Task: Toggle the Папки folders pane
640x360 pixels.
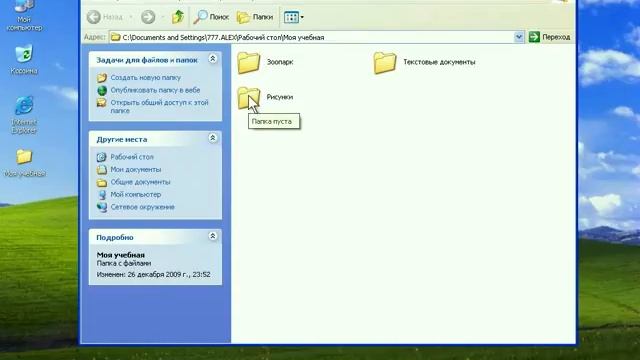Action: pos(255,17)
